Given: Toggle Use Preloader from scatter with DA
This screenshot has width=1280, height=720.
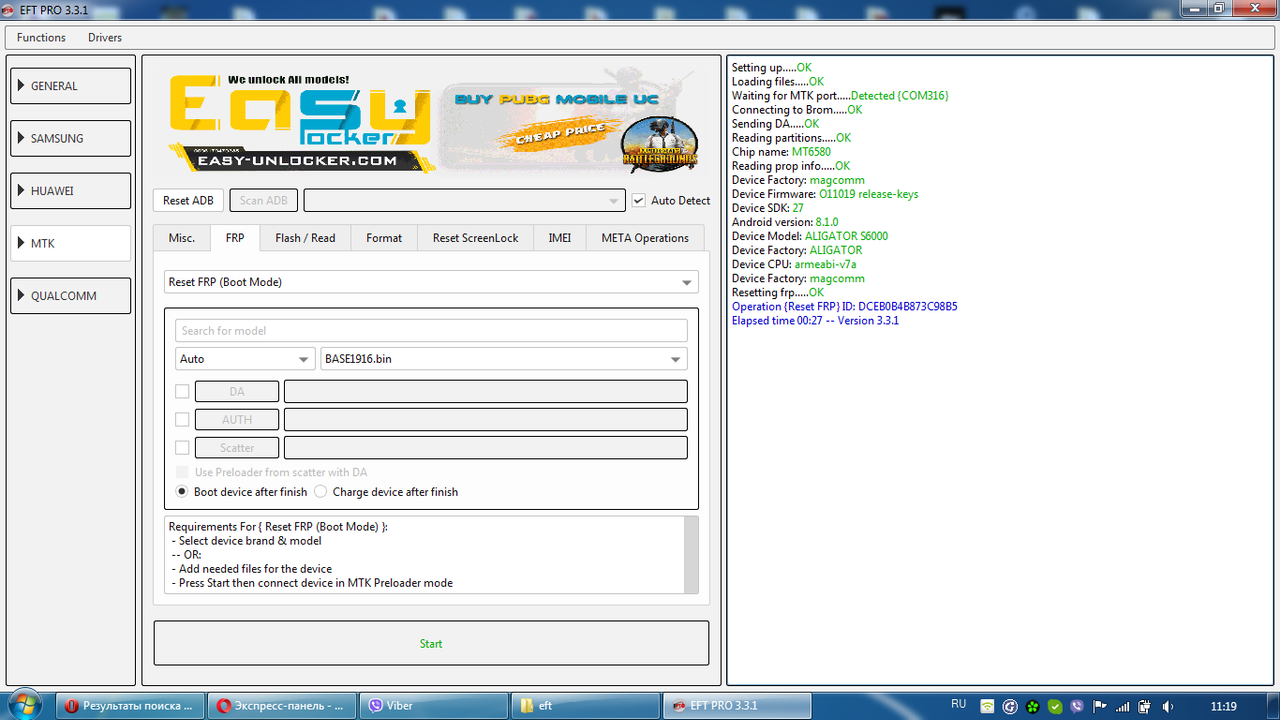Looking at the screenshot, I should point(182,472).
